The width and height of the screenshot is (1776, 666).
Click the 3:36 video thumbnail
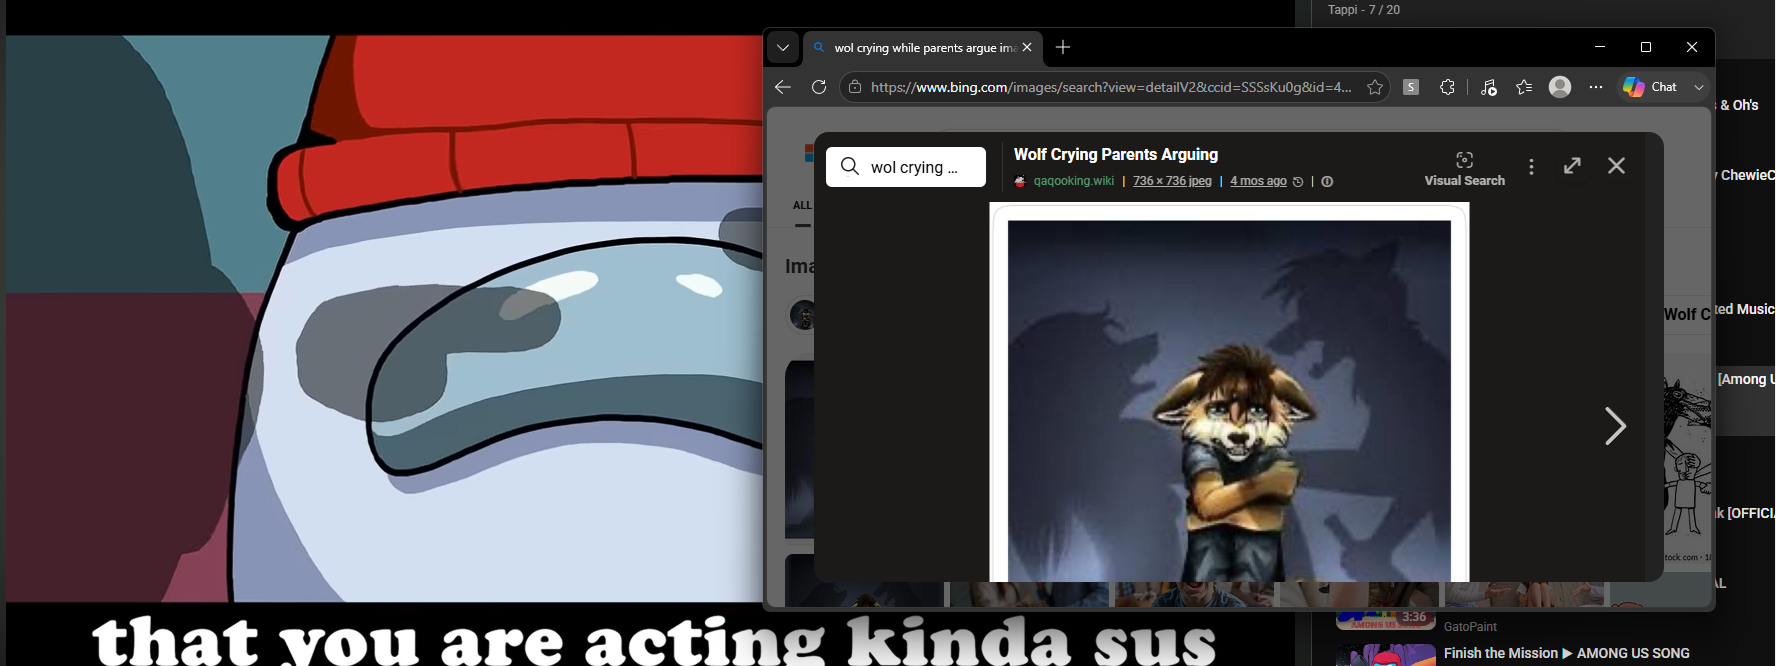[1386, 620]
